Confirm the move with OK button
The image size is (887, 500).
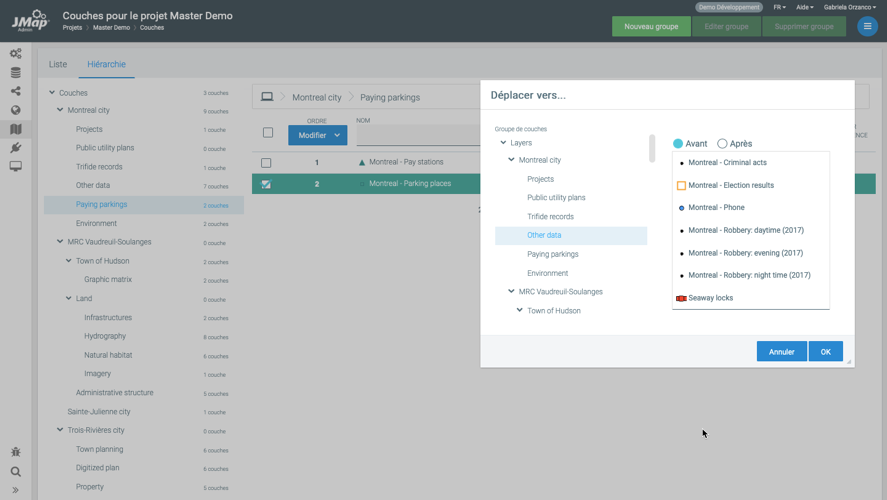[825, 352]
